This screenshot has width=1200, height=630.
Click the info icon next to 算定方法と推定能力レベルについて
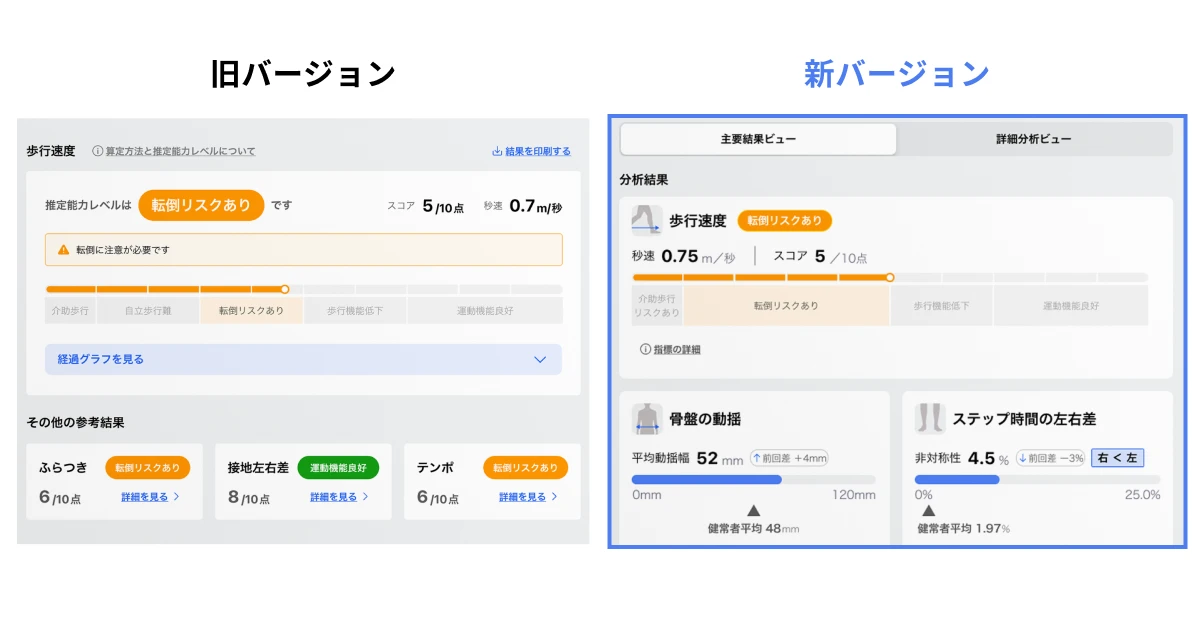click(x=98, y=152)
